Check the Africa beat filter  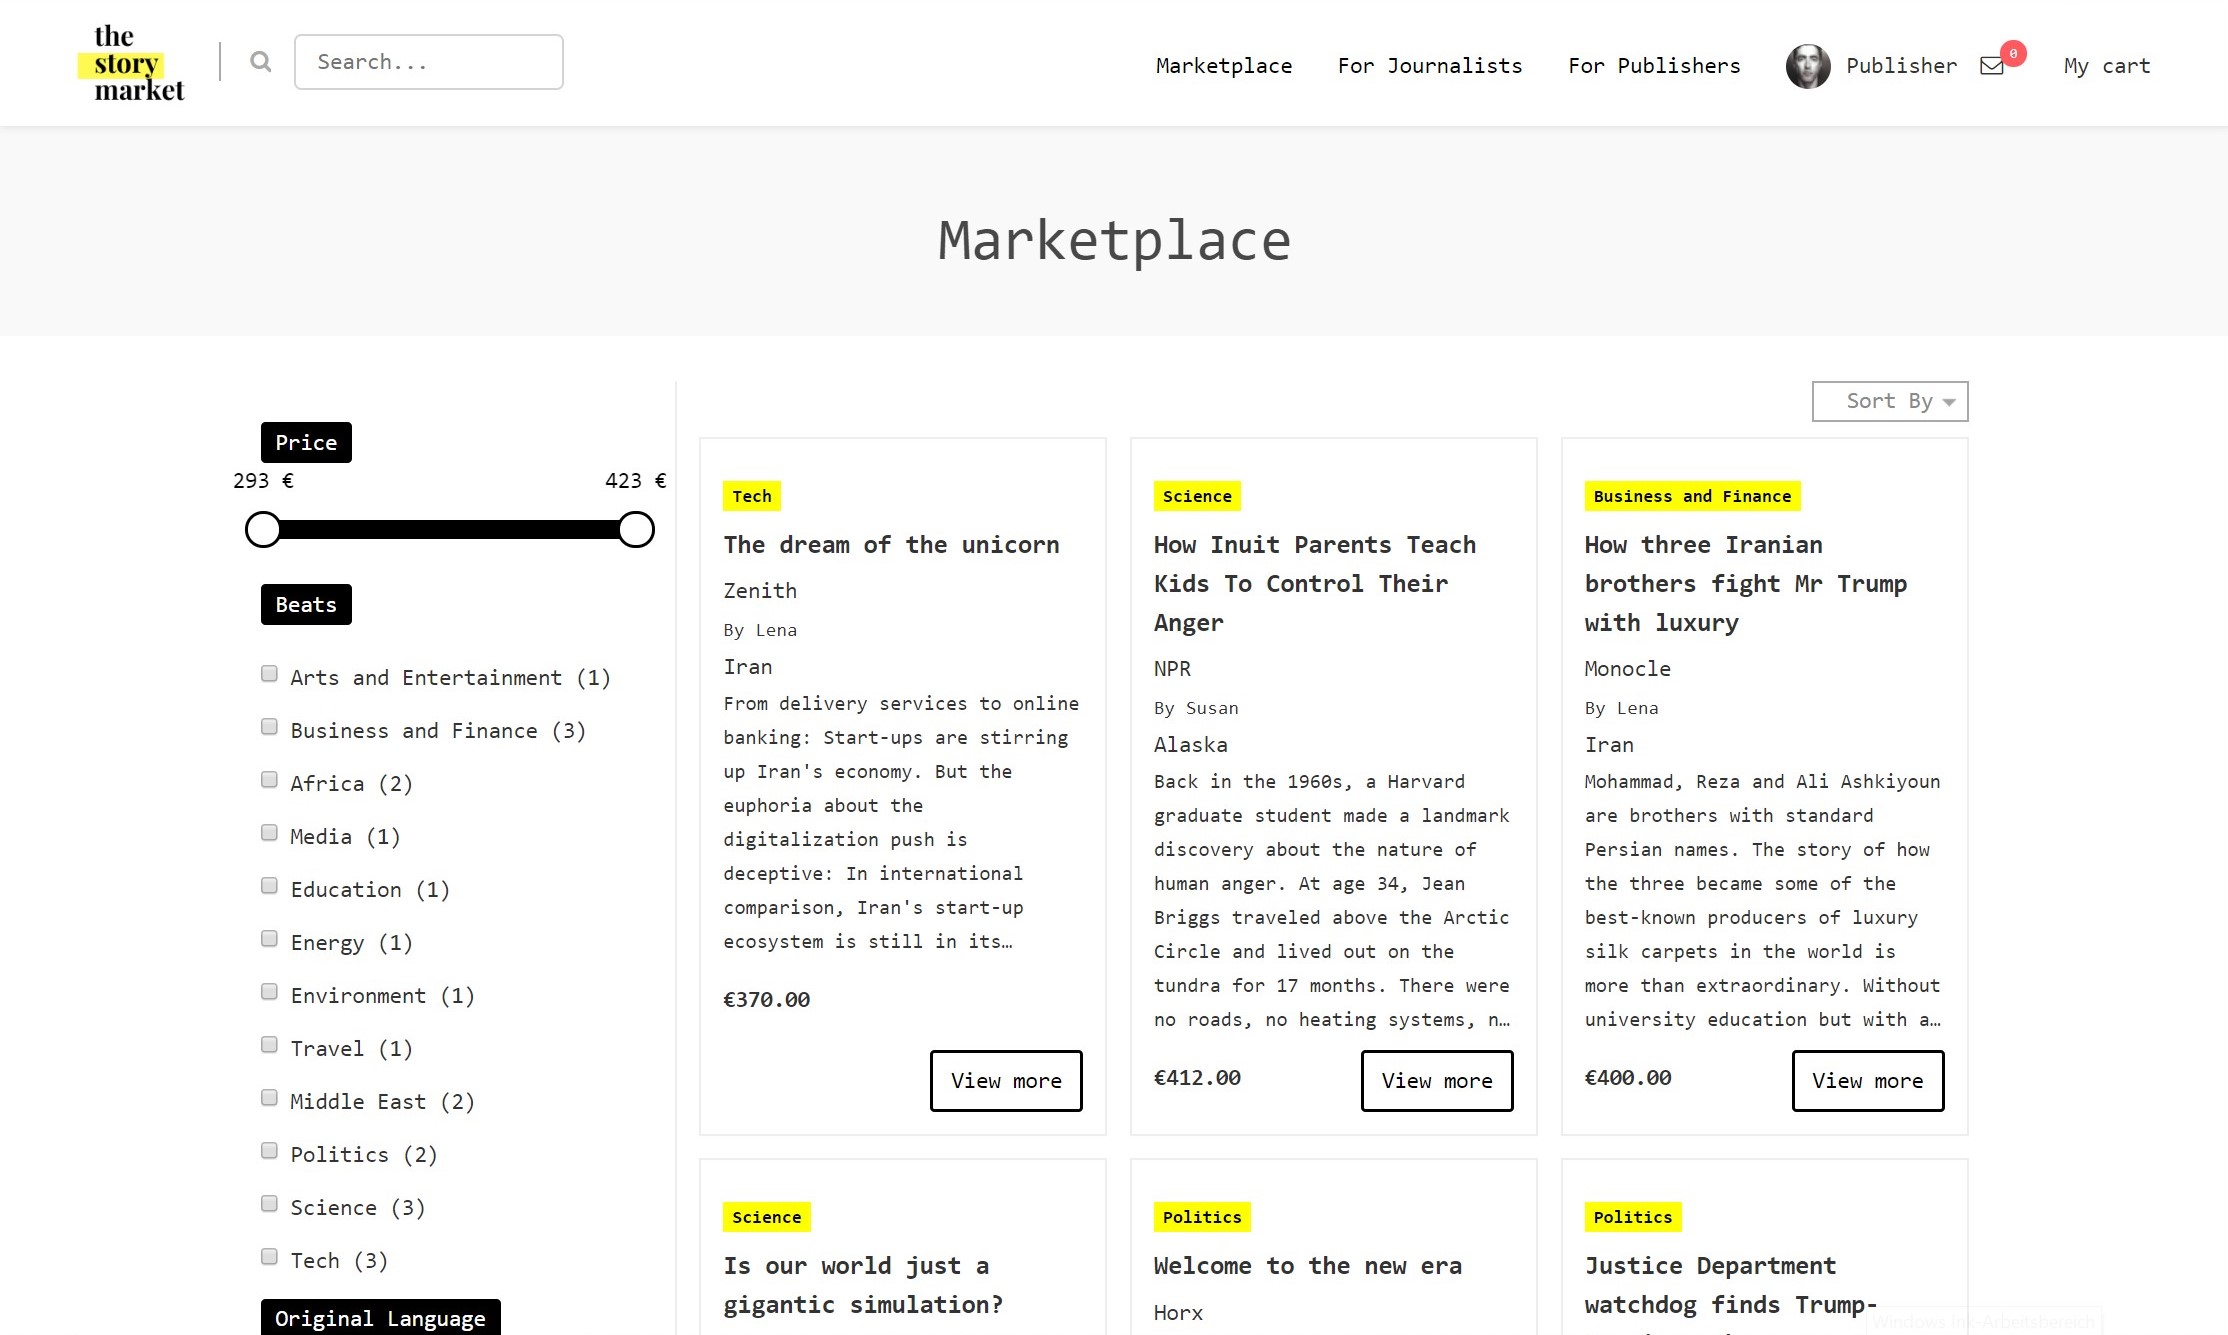269,780
